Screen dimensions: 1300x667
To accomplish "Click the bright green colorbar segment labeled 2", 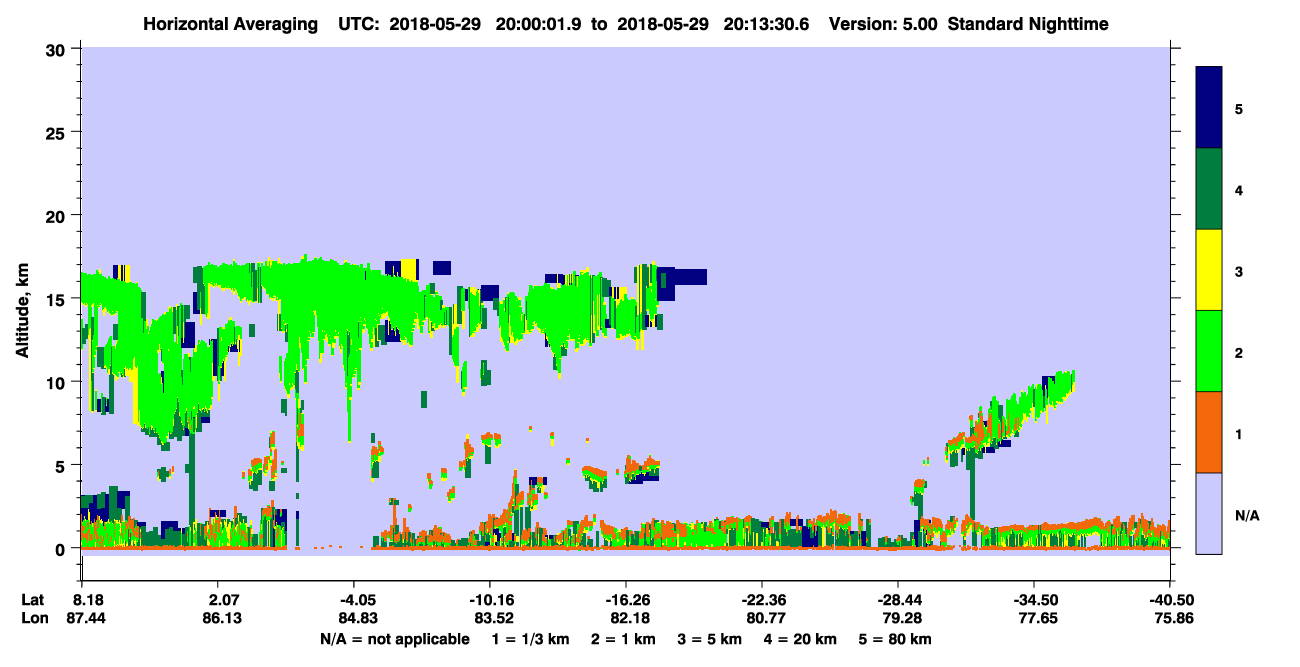I will [1209, 351].
